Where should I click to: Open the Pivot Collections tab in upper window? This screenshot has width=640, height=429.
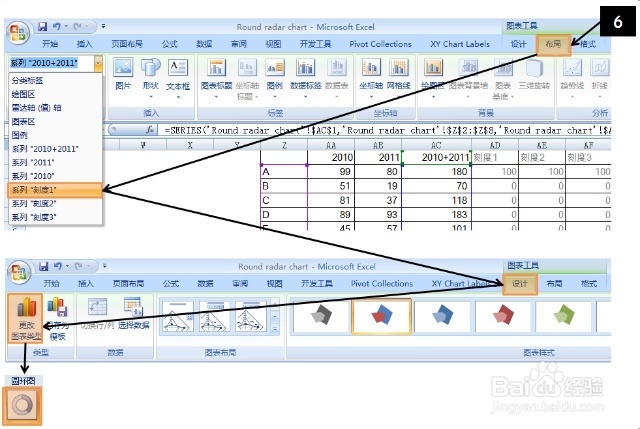click(380, 44)
